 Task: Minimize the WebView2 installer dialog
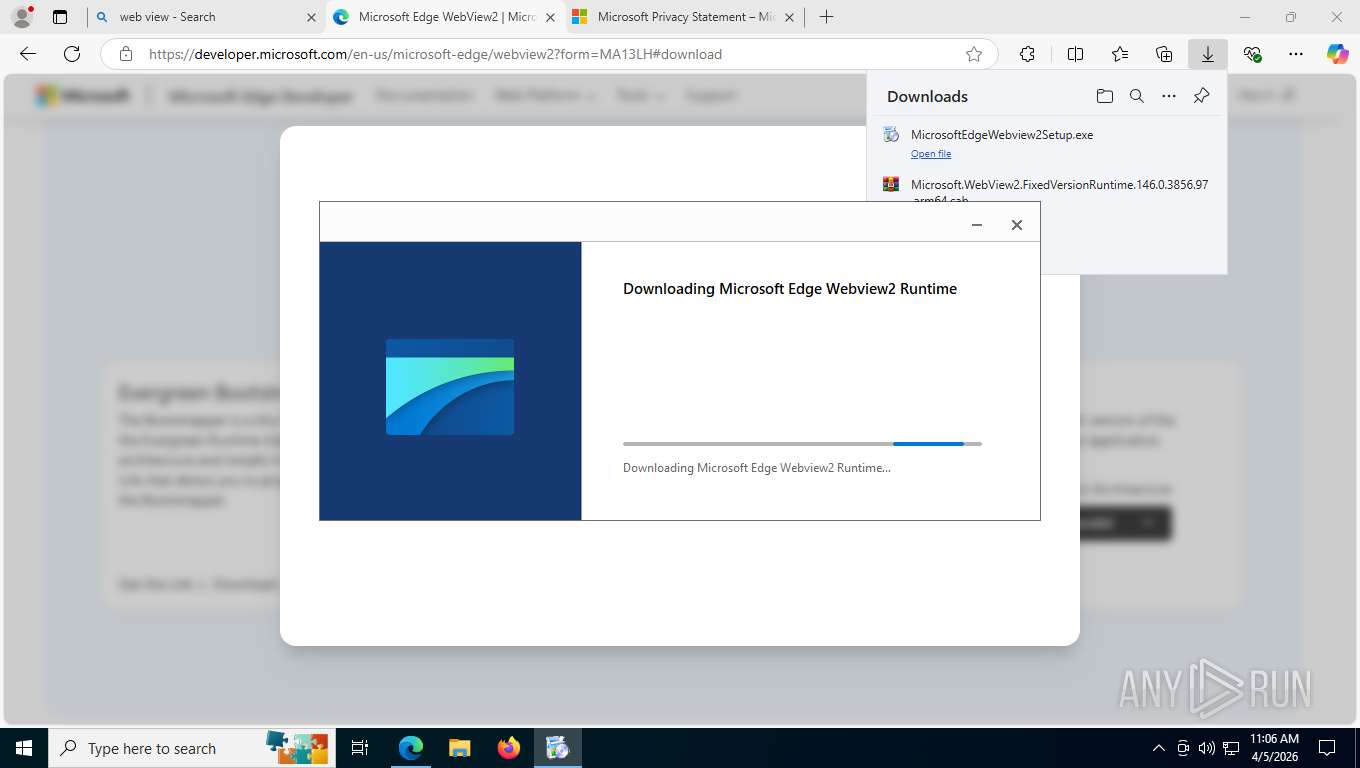click(x=977, y=225)
